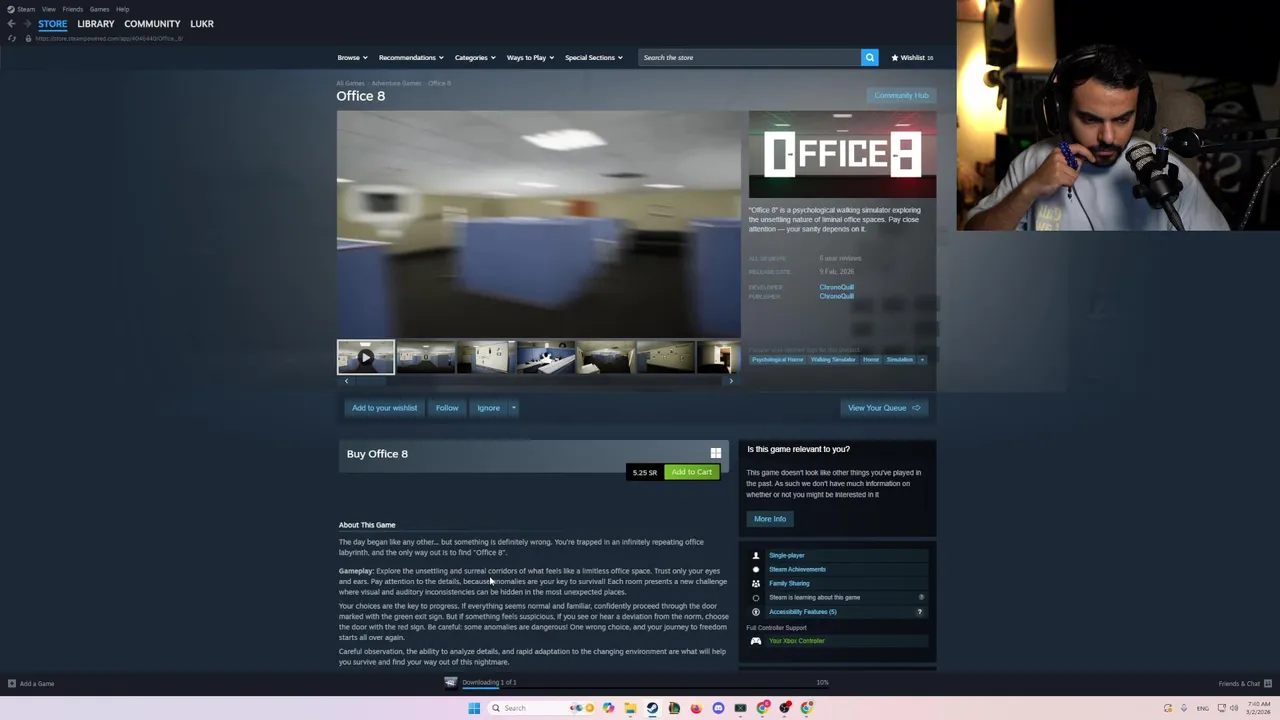The width and height of the screenshot is (1280, 720).
Task: Open the ChronoQuill developer link
Action: (837, 287)
